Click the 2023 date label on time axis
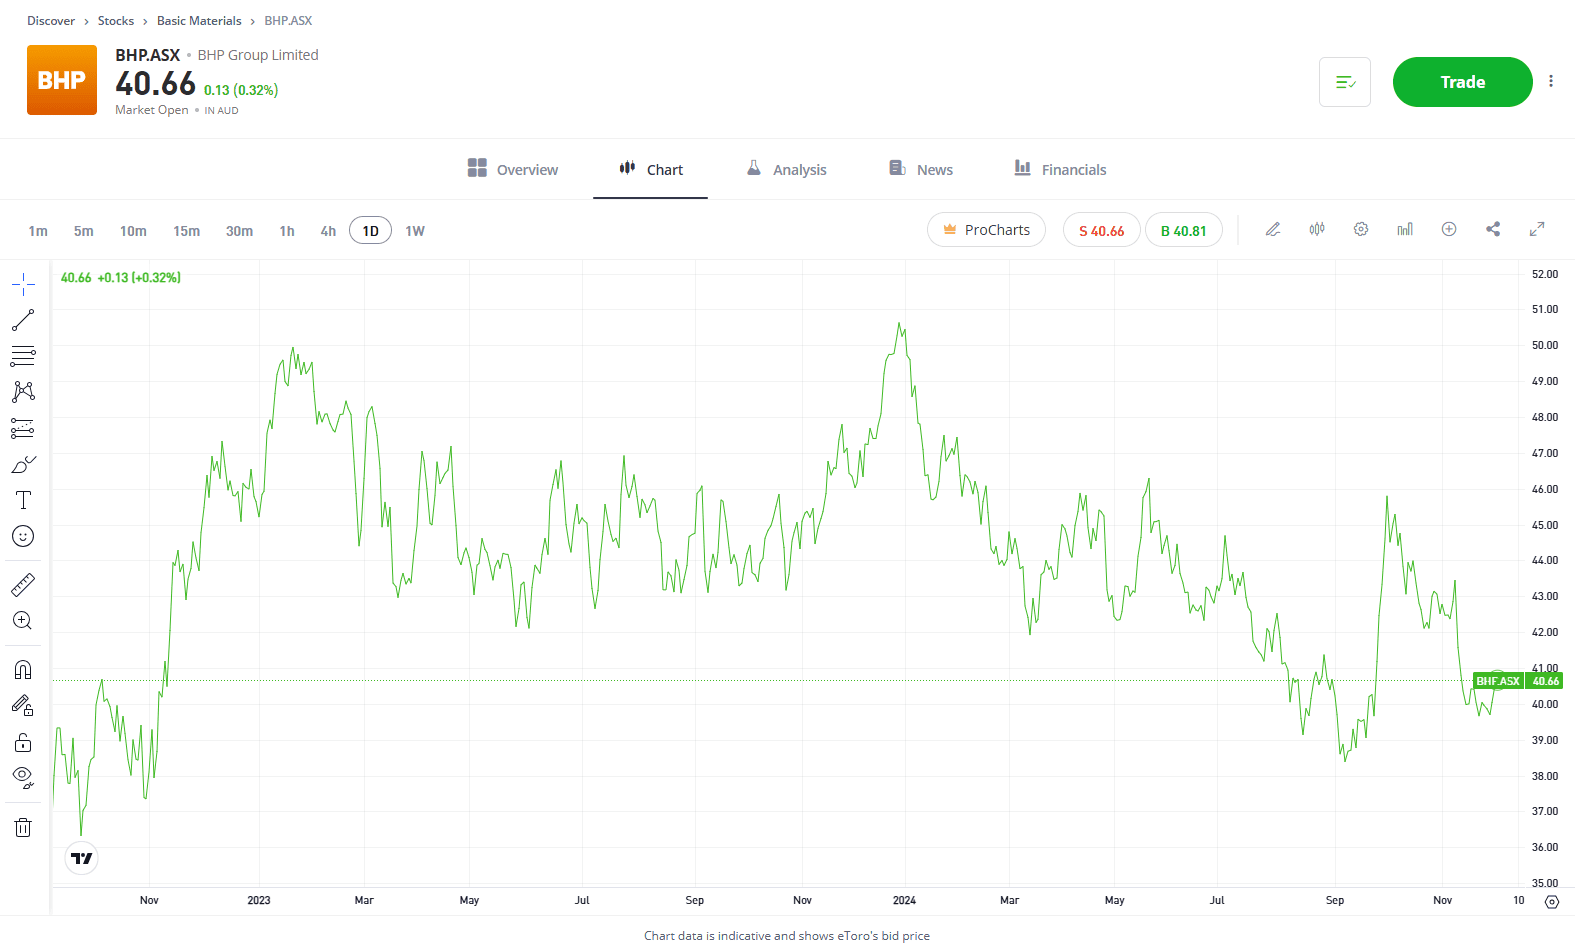 [259, 900]
